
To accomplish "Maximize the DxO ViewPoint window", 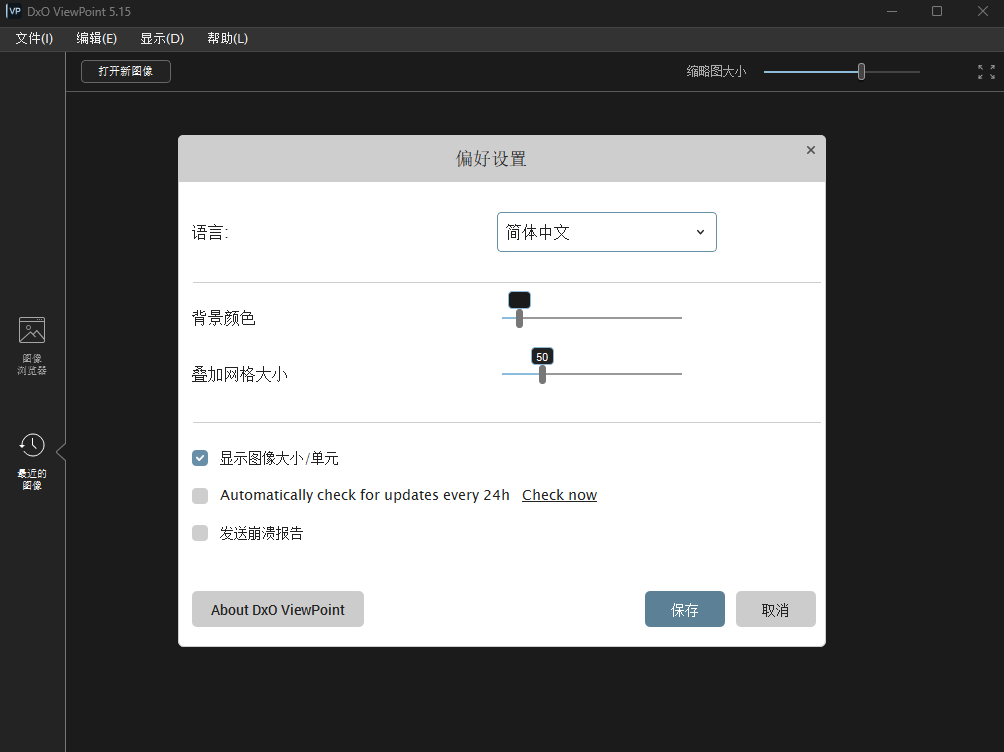I will tap(937, 12).
